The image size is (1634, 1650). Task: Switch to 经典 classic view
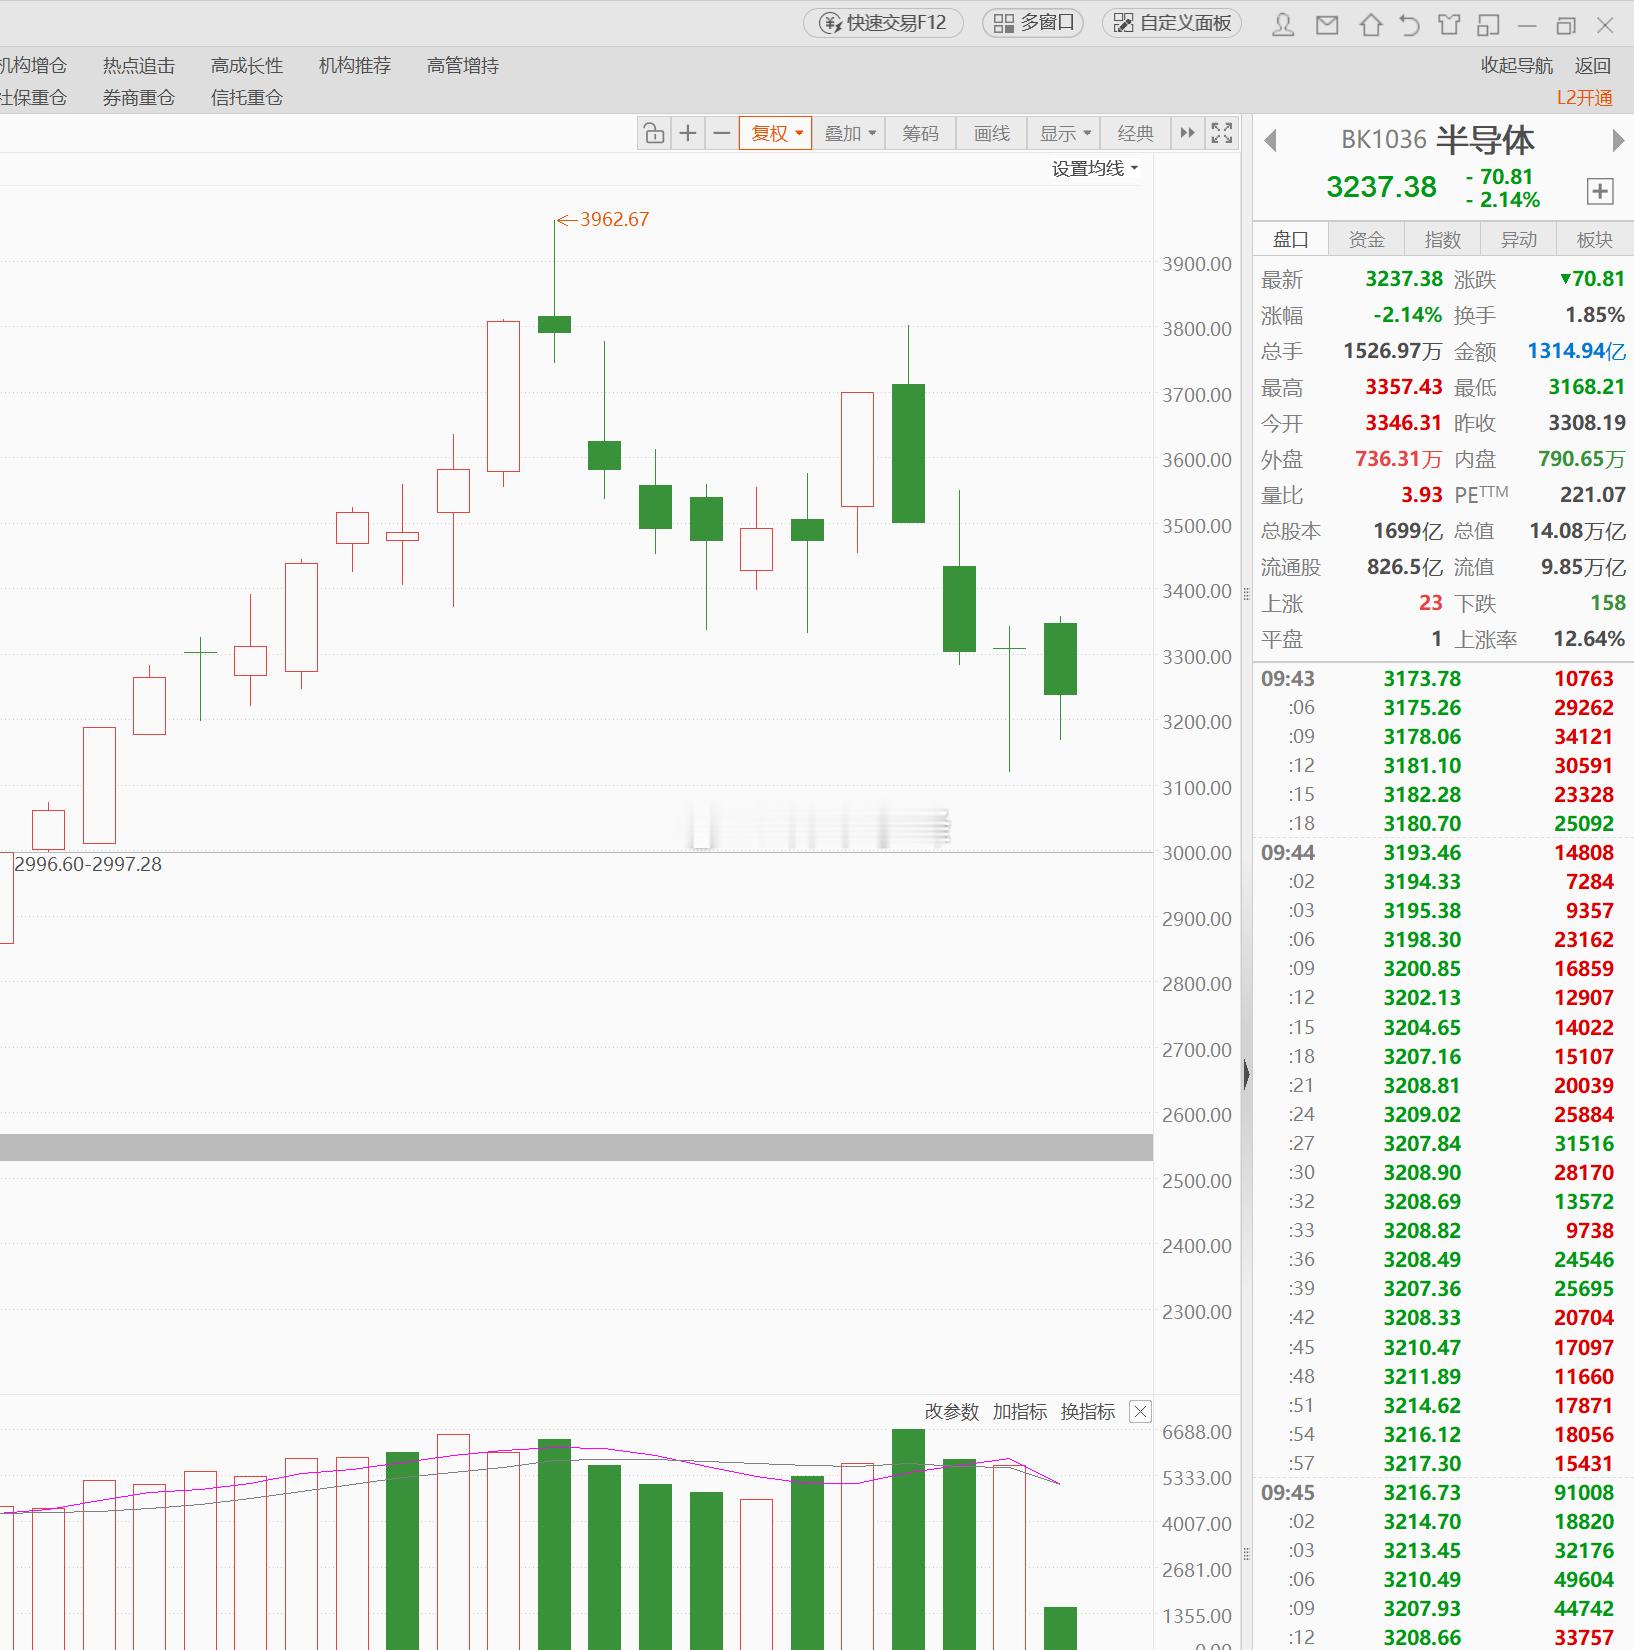coord(1135,133)
